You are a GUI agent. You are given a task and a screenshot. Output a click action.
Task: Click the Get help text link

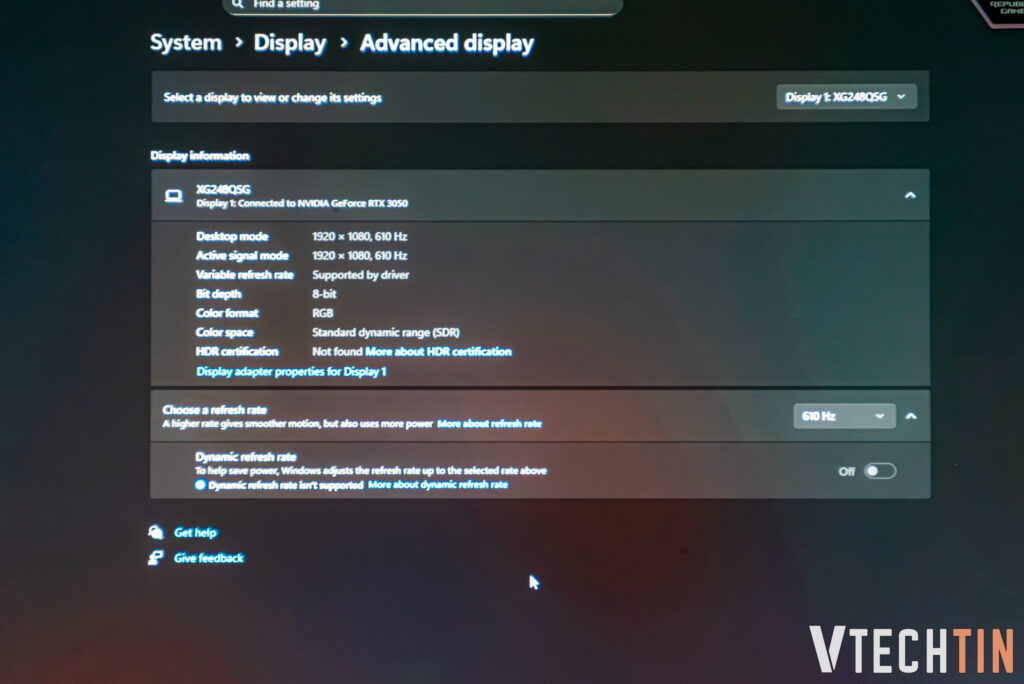click(x=195, y=533)
